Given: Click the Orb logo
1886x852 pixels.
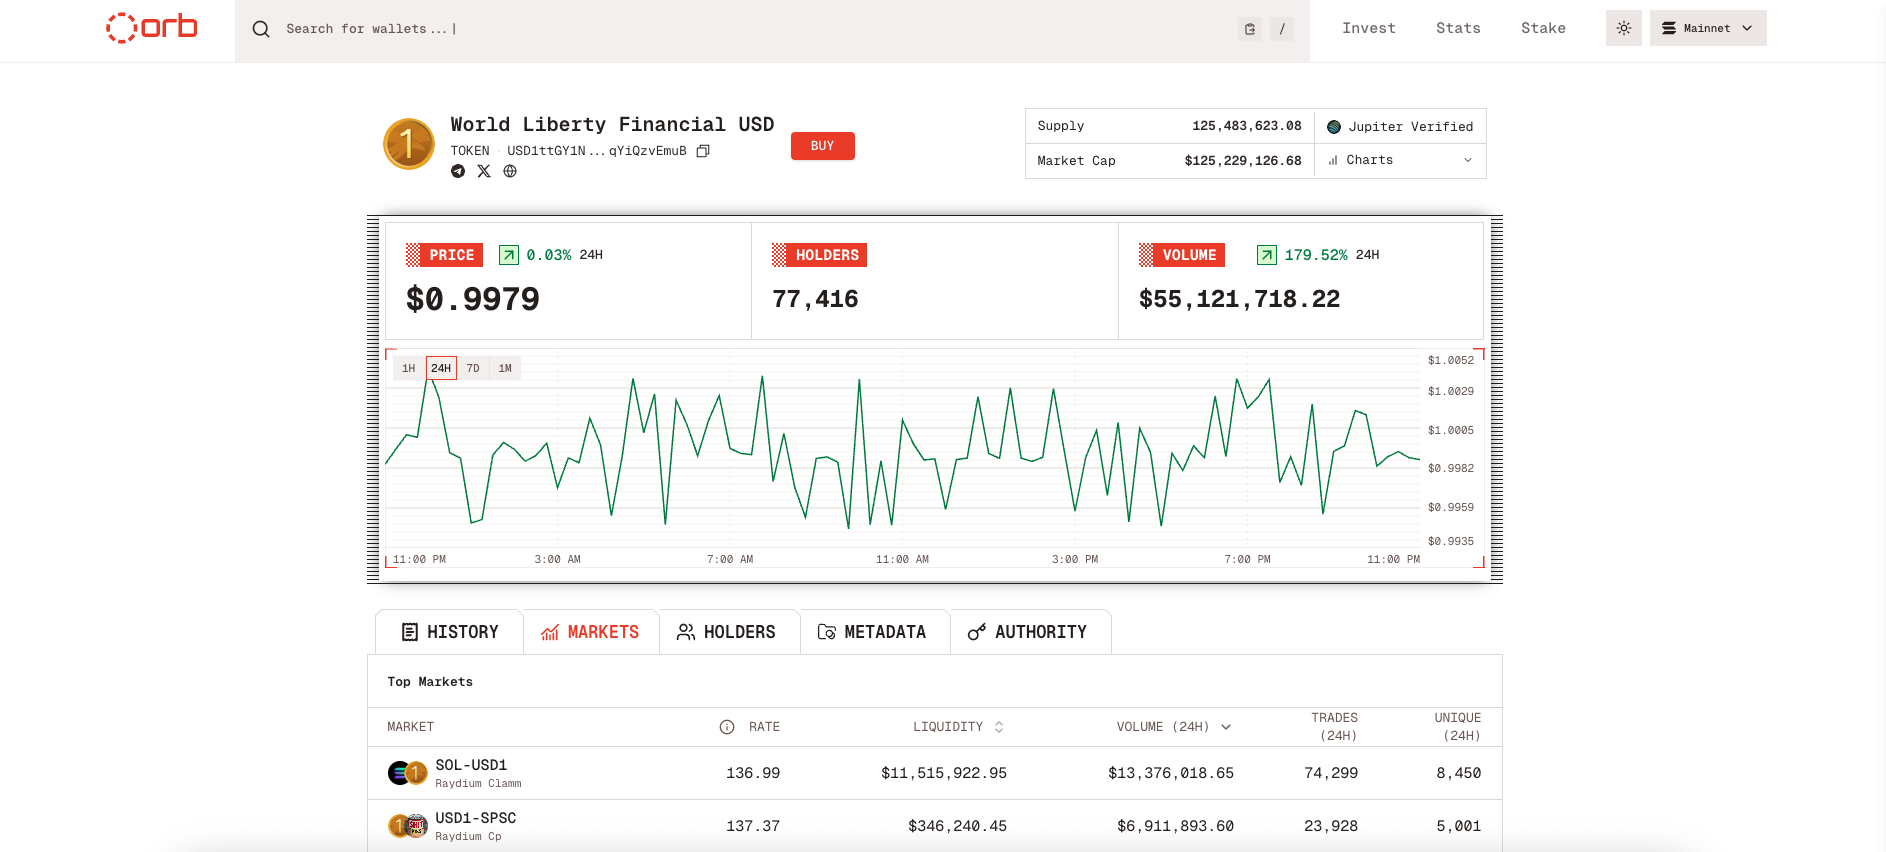Looking at the screenshot, I should (x=152, y=27).
